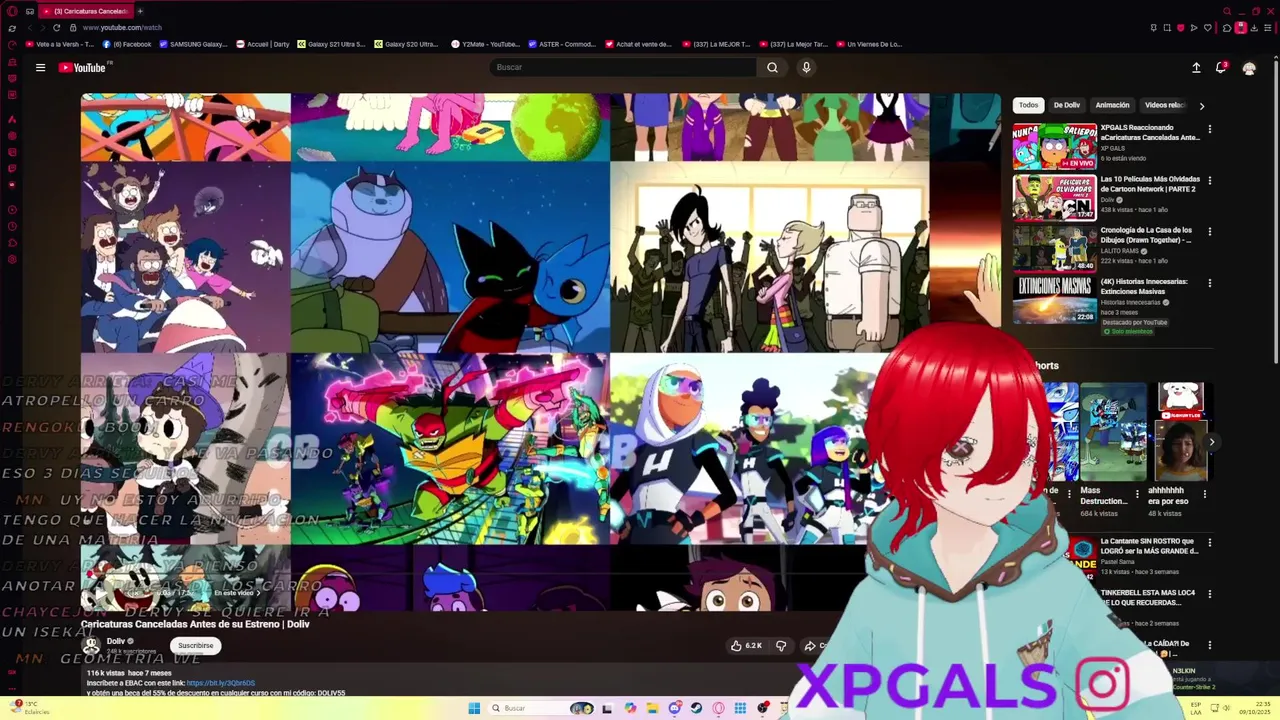Dislike the video with thumbs-down
This screenshot has width=1280, height=720.
tap(781, 646)
